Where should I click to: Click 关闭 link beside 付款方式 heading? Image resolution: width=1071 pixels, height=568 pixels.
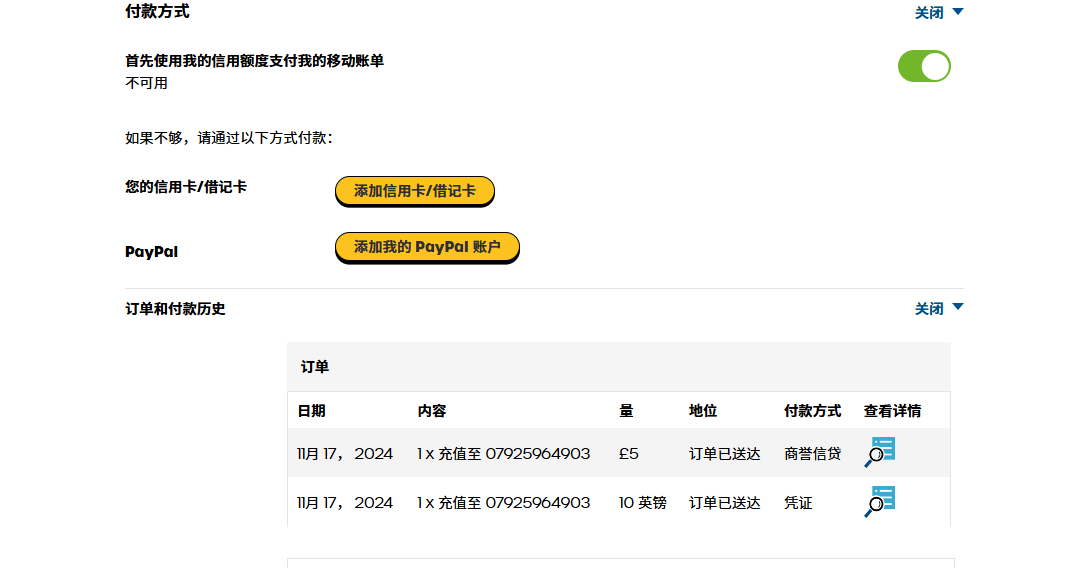tap(929, 13)
